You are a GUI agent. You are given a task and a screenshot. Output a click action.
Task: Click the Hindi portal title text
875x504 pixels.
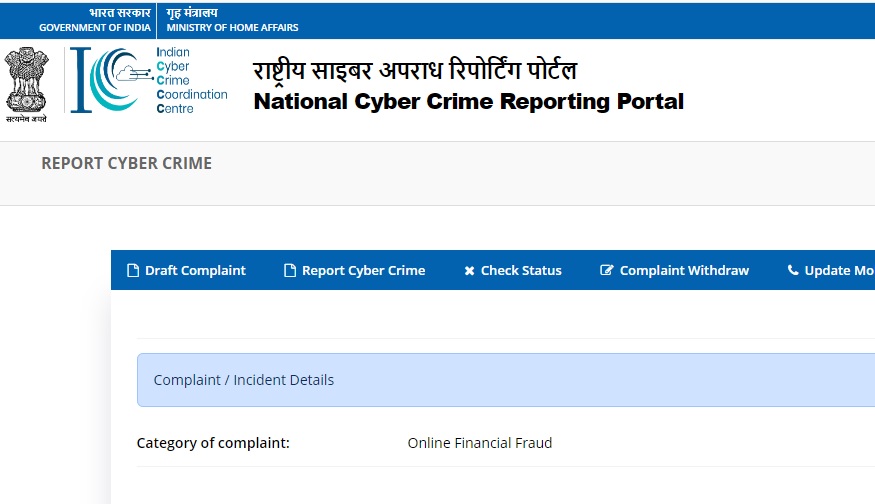415,70
